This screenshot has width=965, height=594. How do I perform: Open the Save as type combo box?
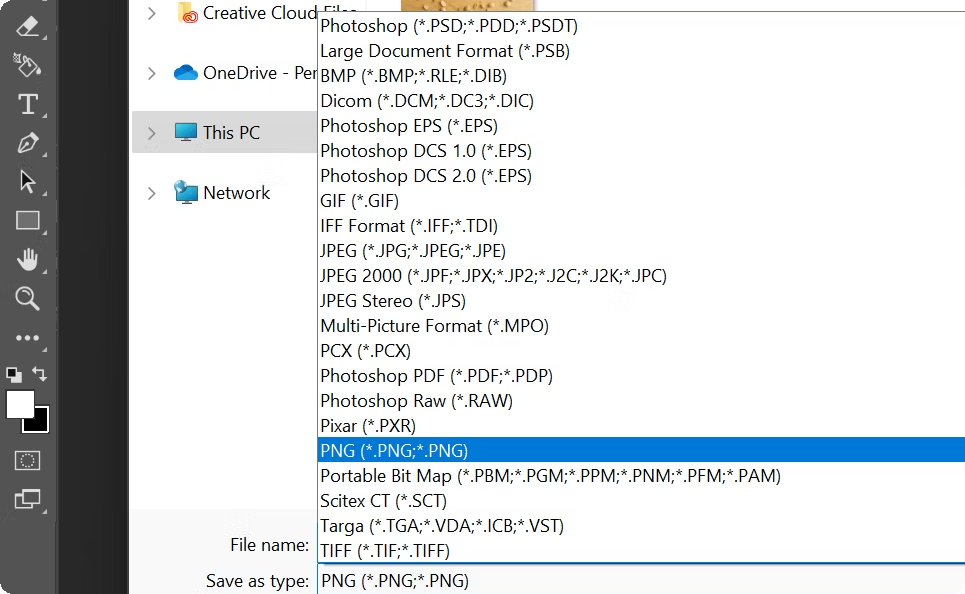pyautogui.click(x=640, y=581)
